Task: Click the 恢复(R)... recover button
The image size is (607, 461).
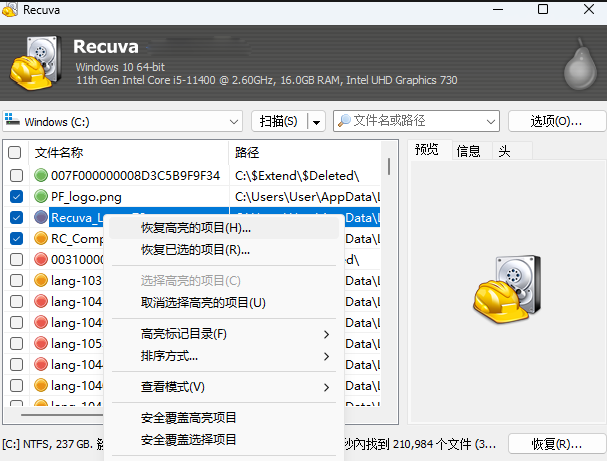Action: [556, 444]
